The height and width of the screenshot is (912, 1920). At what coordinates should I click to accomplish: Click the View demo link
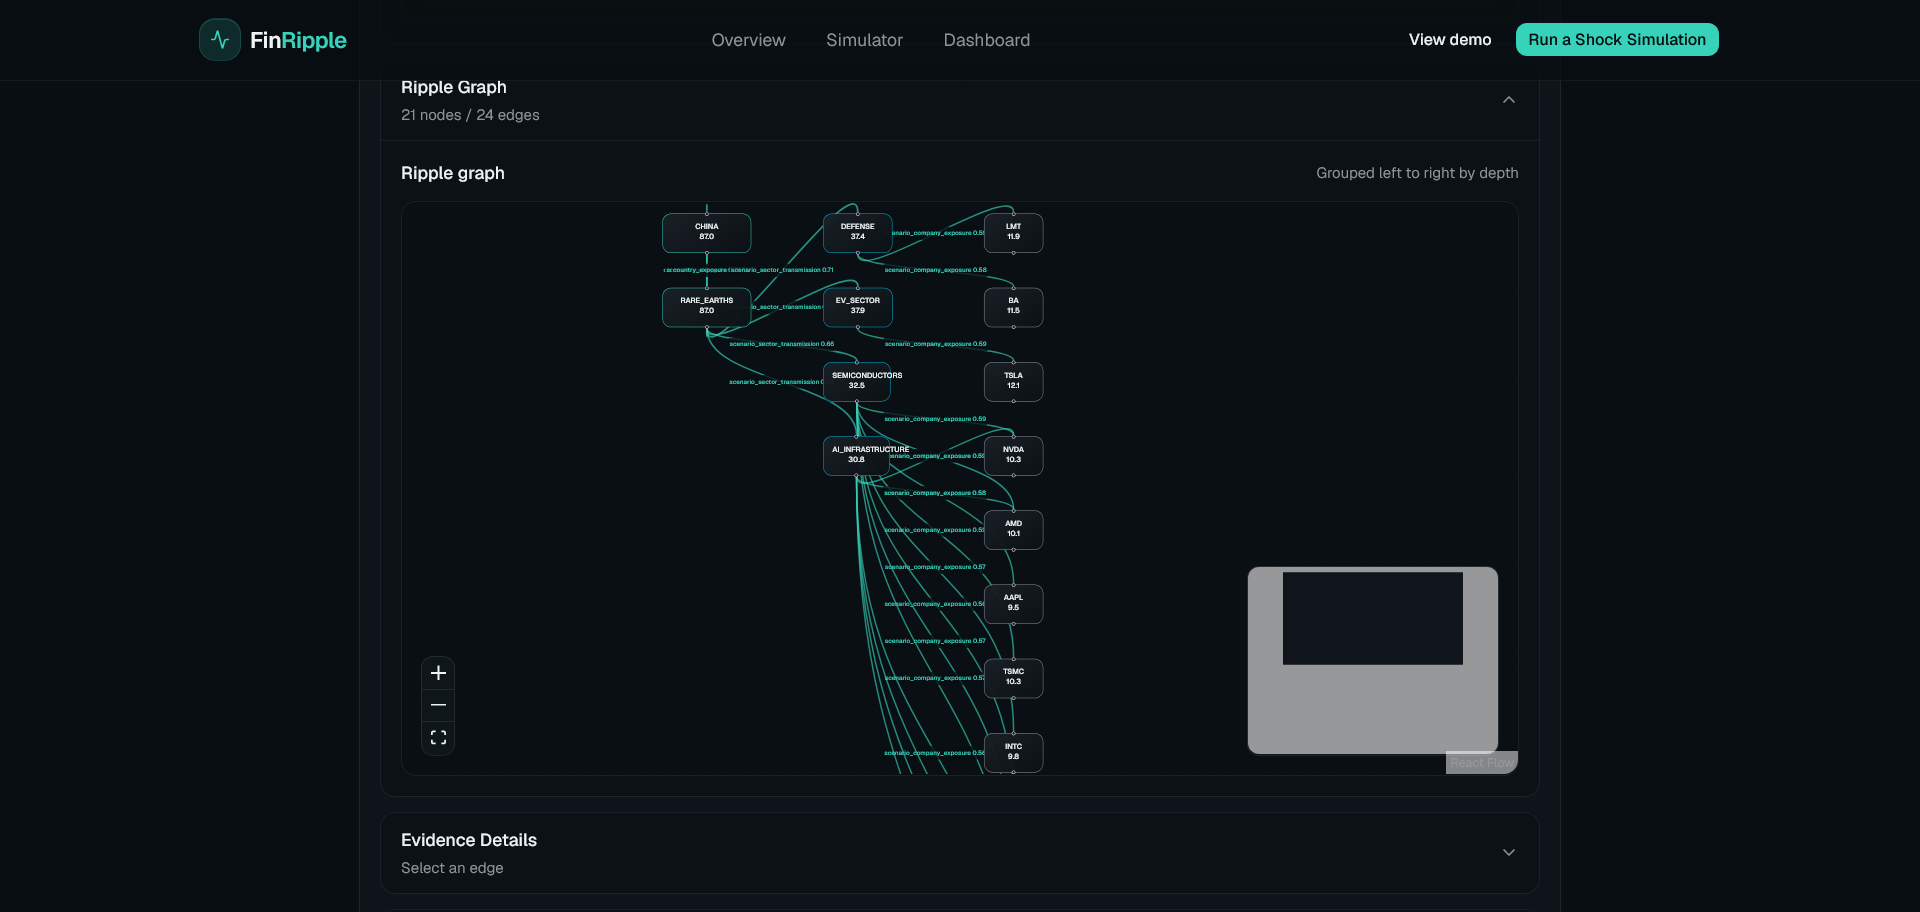1450,40
